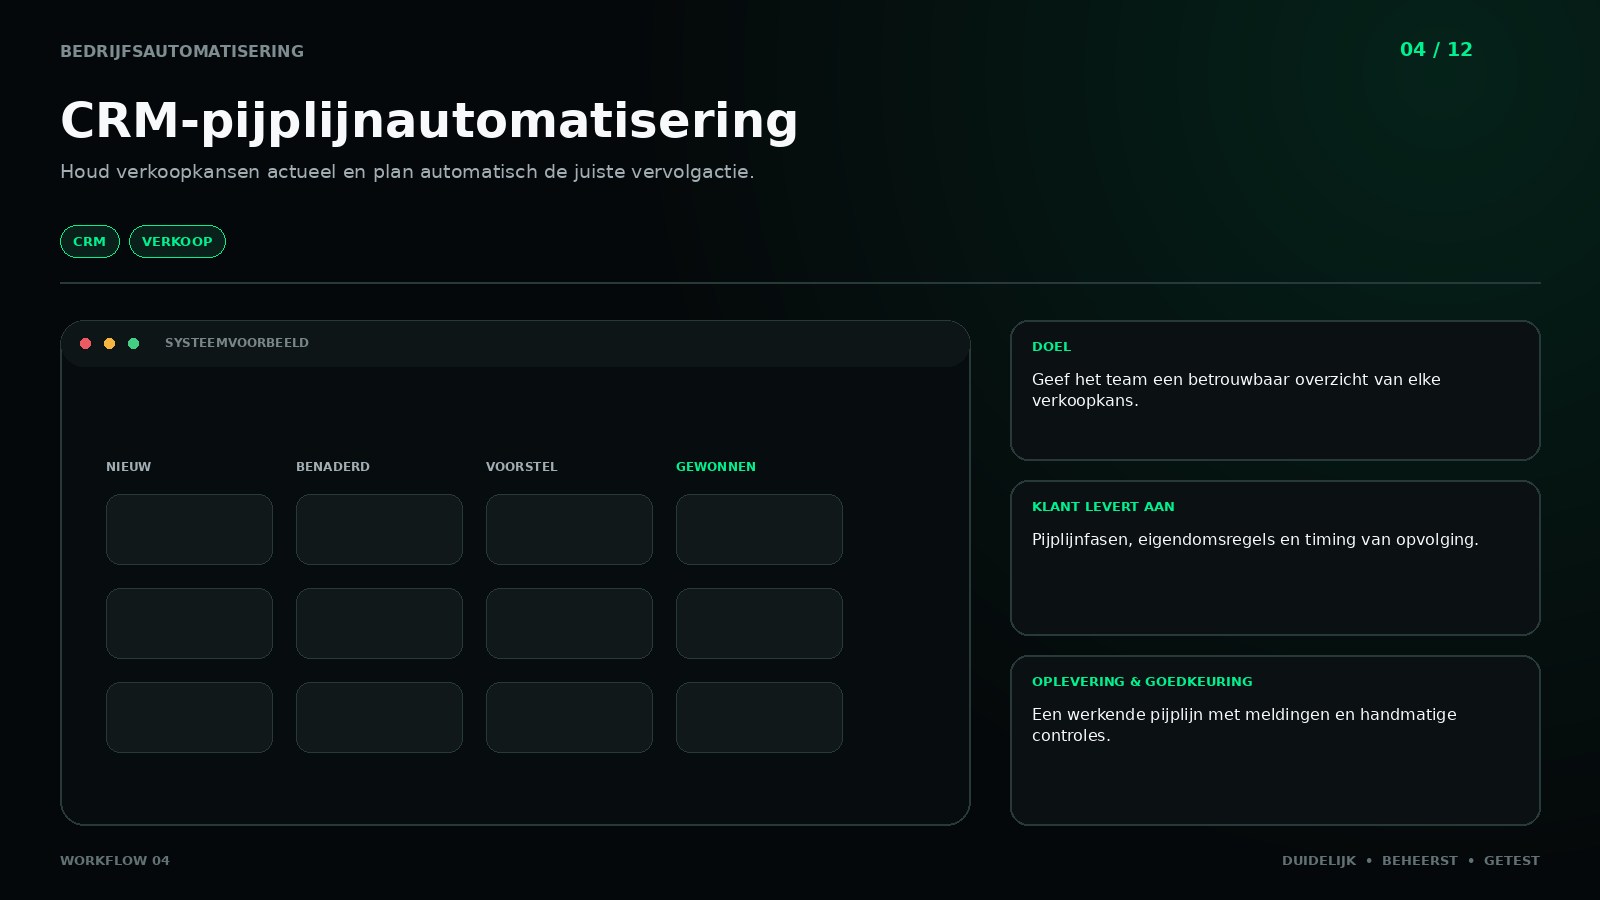Open the second card under GEWONNEN
Screen dimensions: 1600x900
pyautogui.click(x=759, y=623)
